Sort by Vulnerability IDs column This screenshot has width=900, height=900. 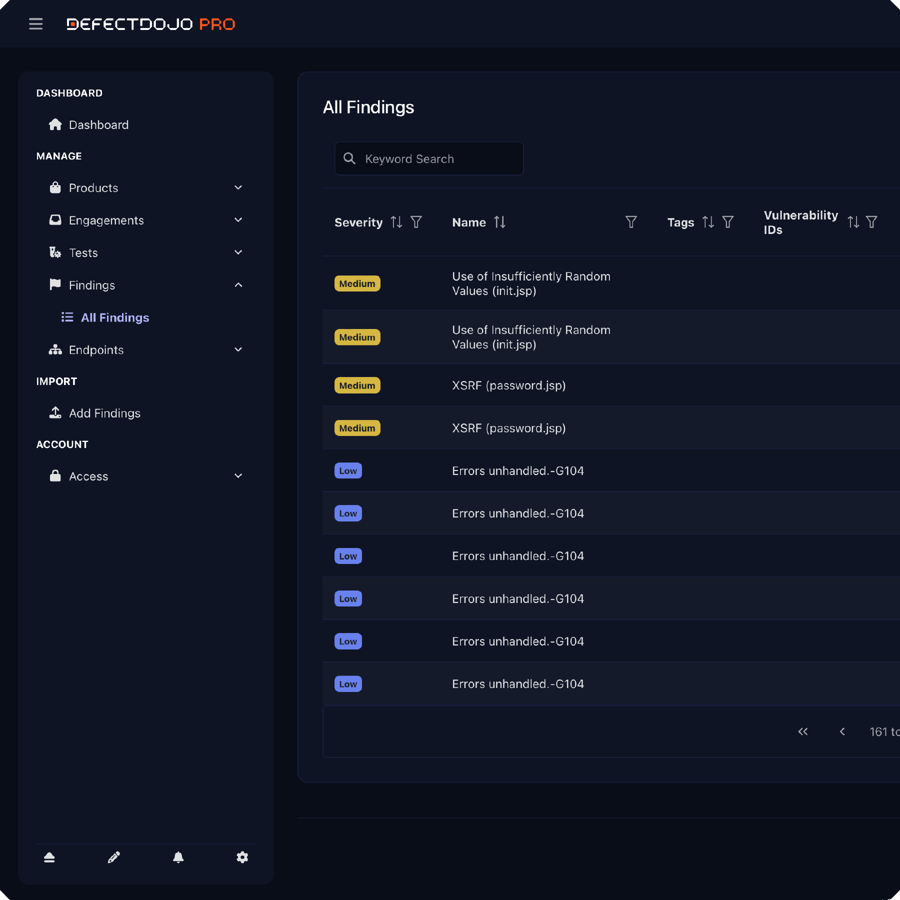pyautogui.click(x=852, y=222)
